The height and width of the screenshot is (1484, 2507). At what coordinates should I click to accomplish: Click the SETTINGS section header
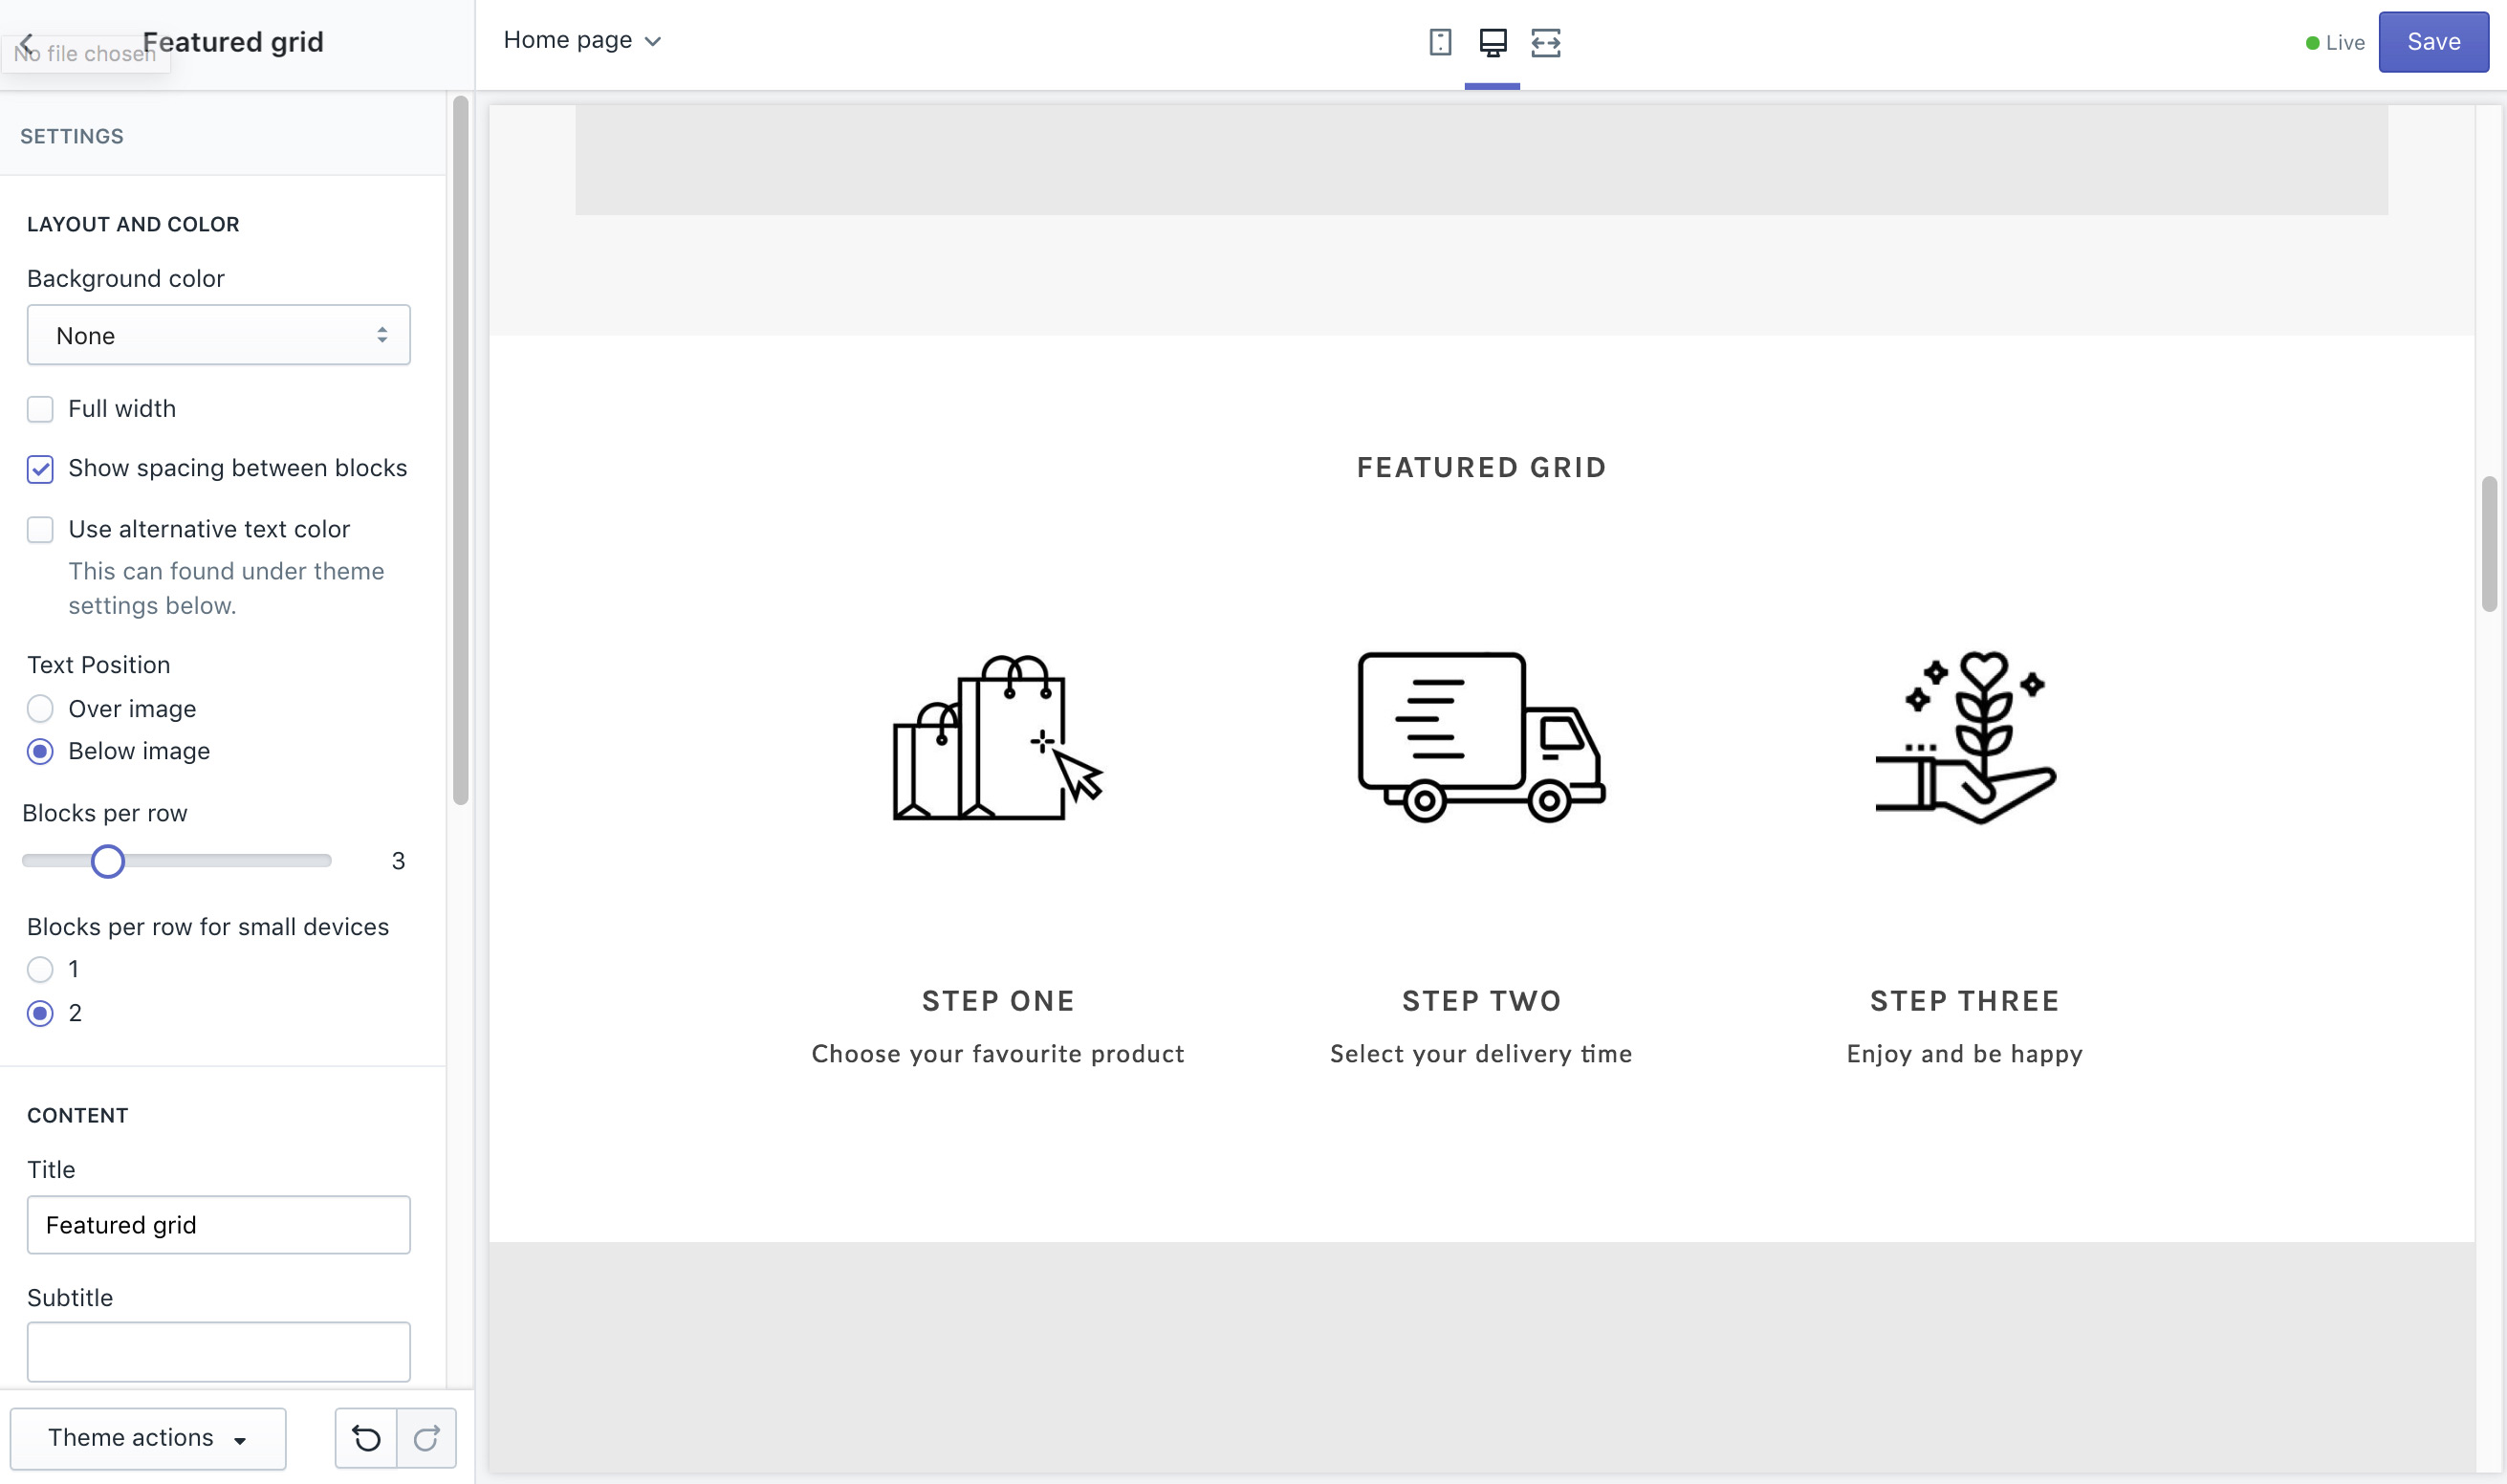pyautogui.click(x=72, y=136)
